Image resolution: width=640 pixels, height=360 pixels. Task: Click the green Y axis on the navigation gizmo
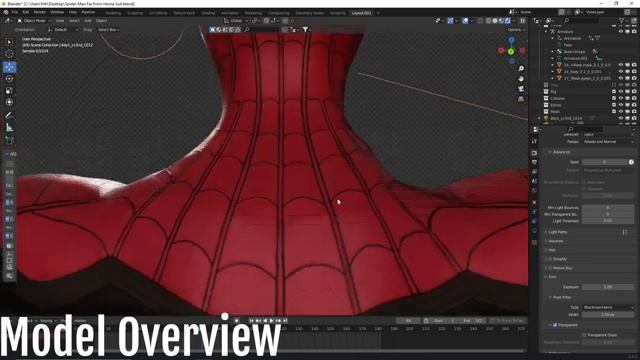click(x=511, y=51)
